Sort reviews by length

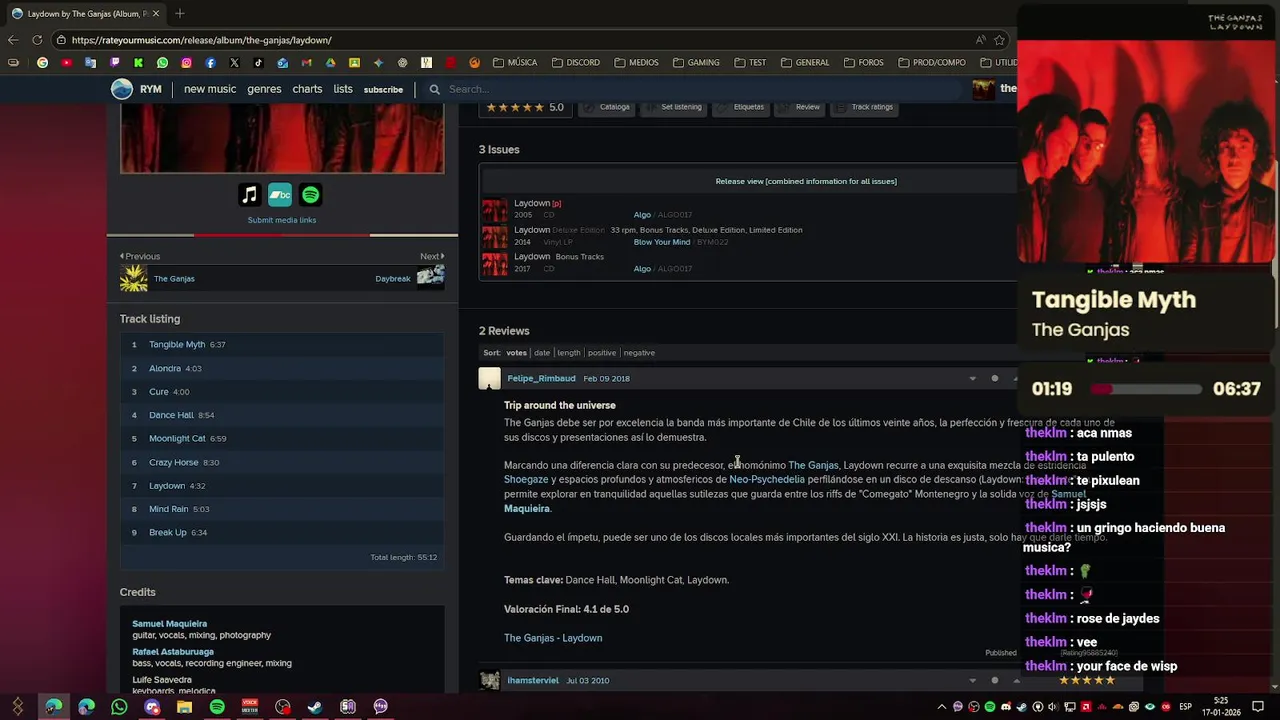pos(569,353)
